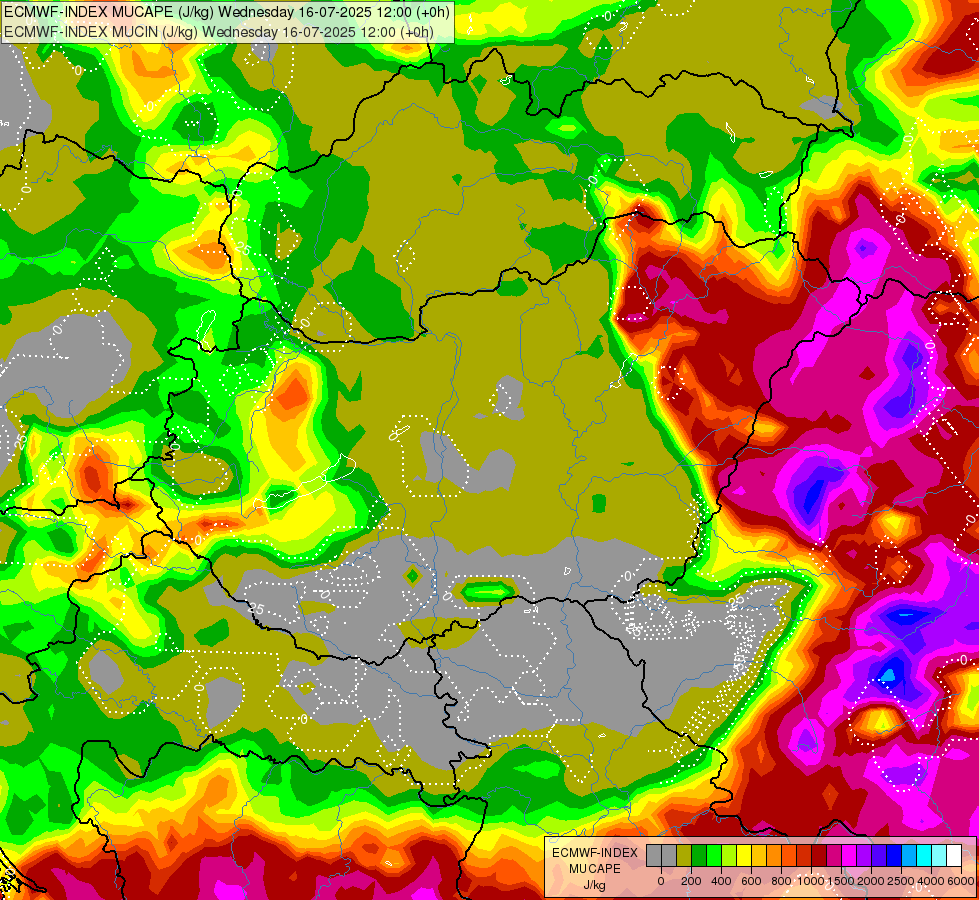Select the bright magenta legend swatch
This screenshot has height=900, width=979.
(850, 856)
